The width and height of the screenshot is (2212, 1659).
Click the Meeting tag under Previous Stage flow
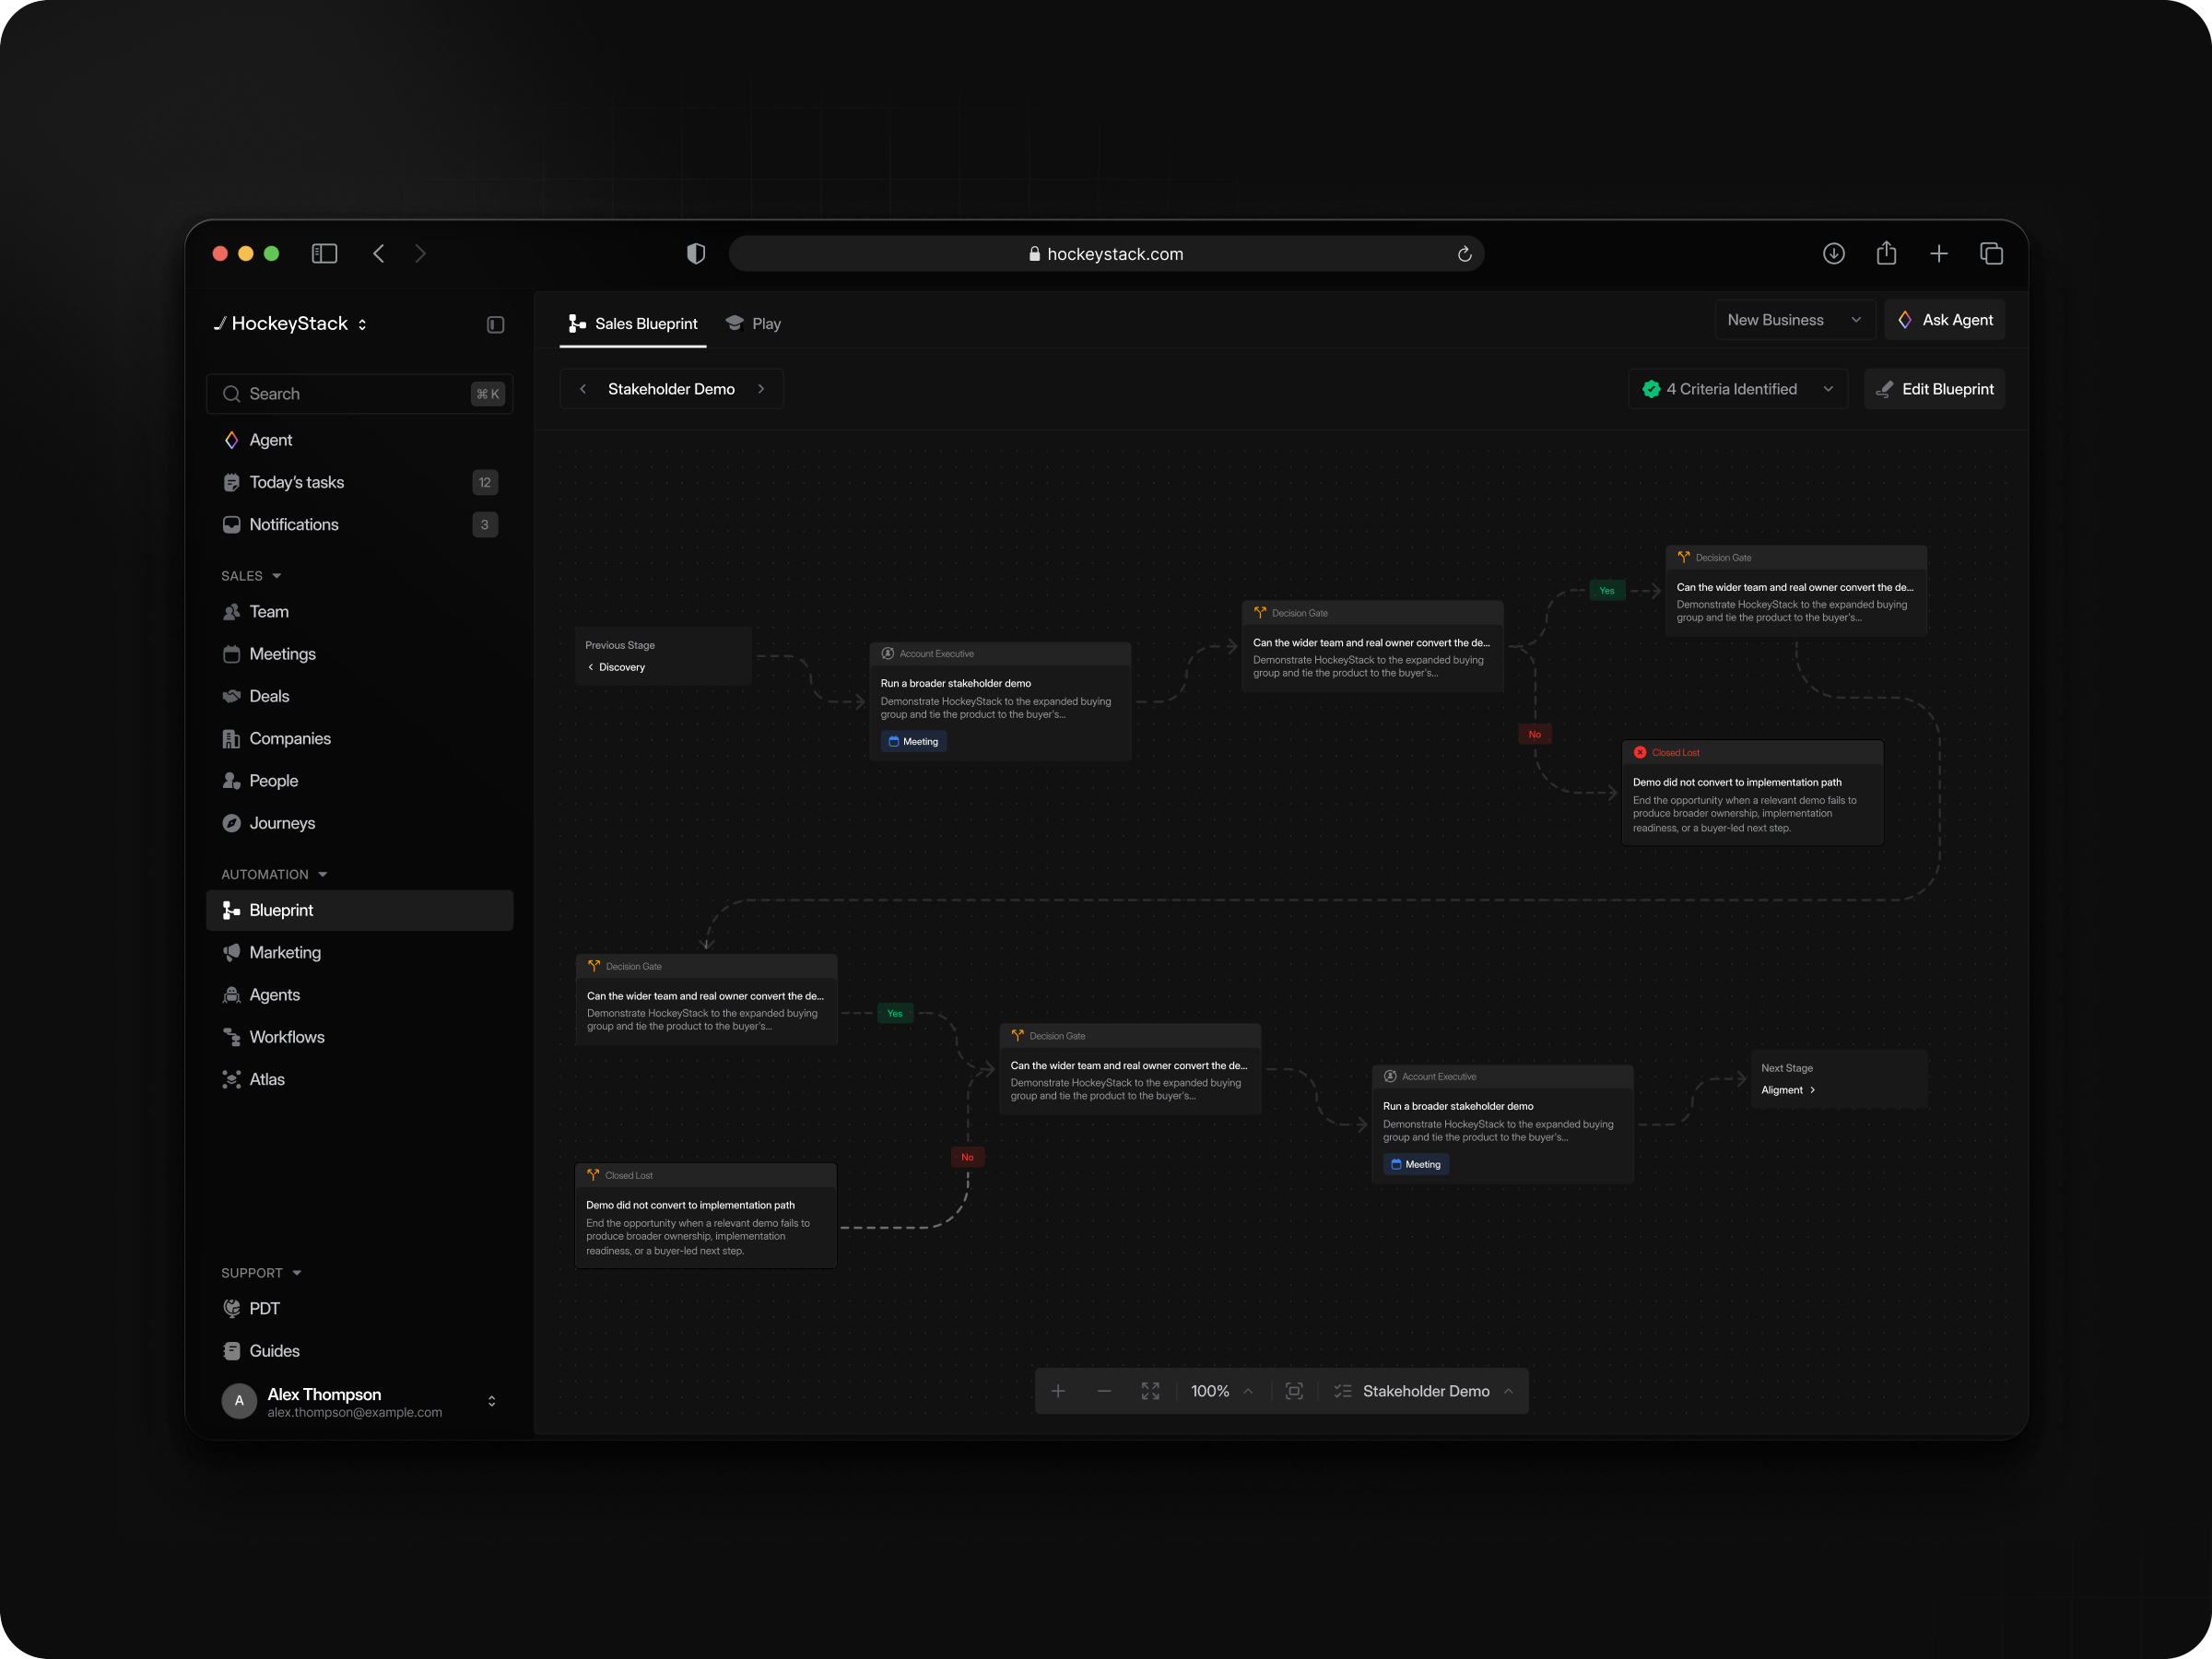[913, 741]
